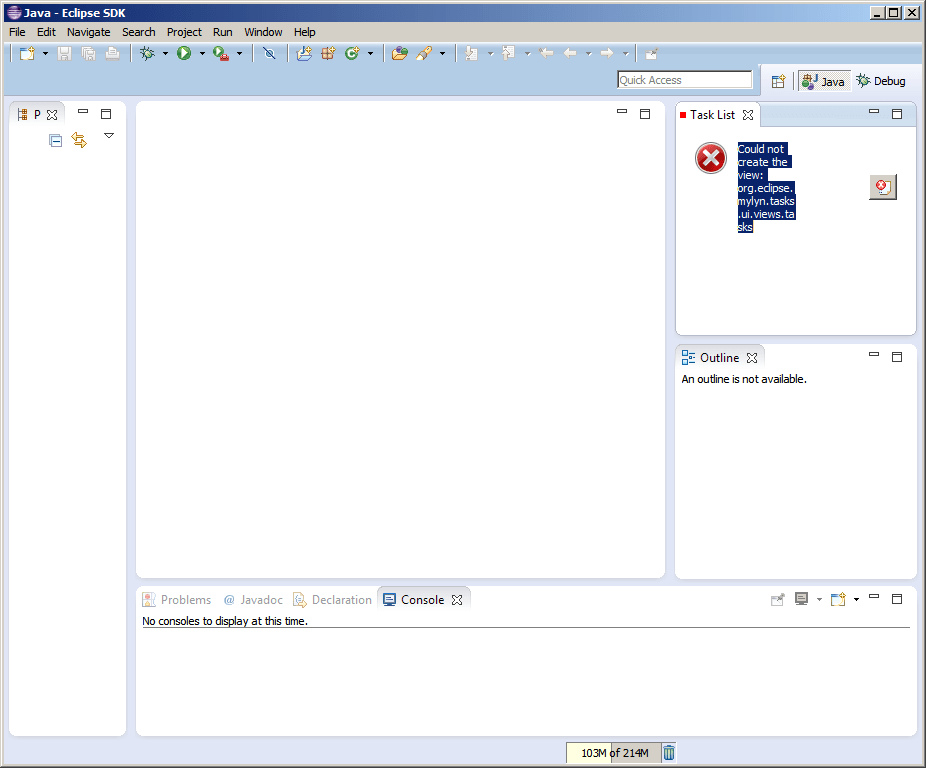Switch to the Debug perspective

point(881,81)
